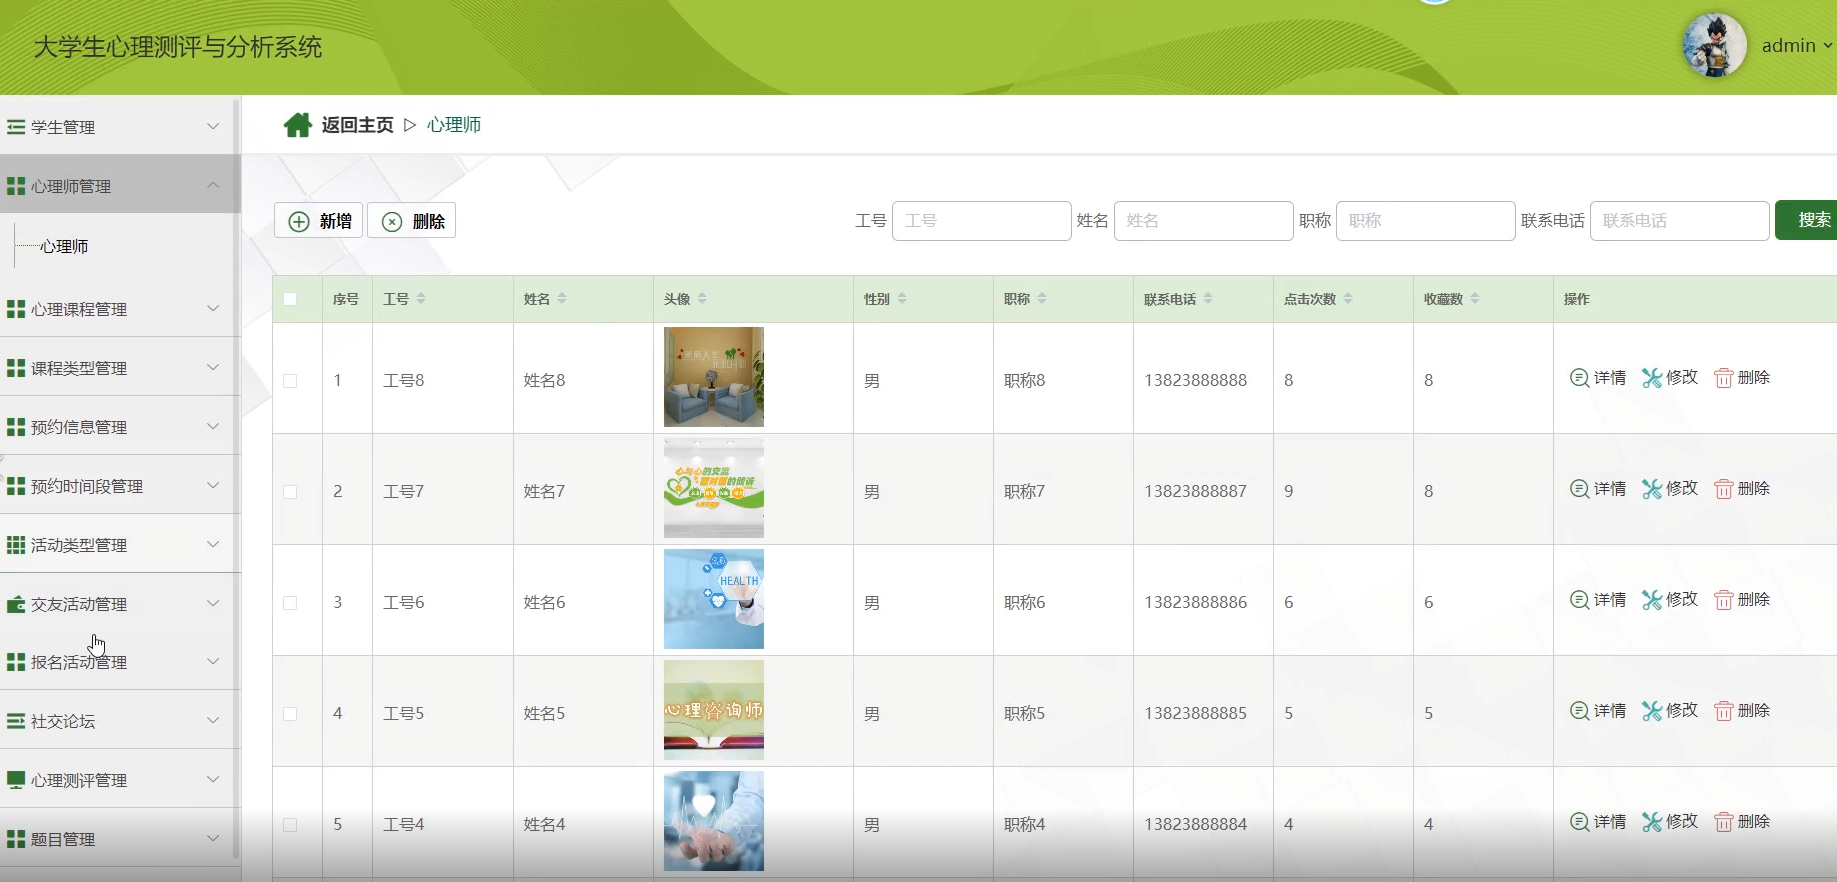Sort by 工号 column arrows
Screen dimensions: 1837x882
pyautogui.click(x=421, y=299)
